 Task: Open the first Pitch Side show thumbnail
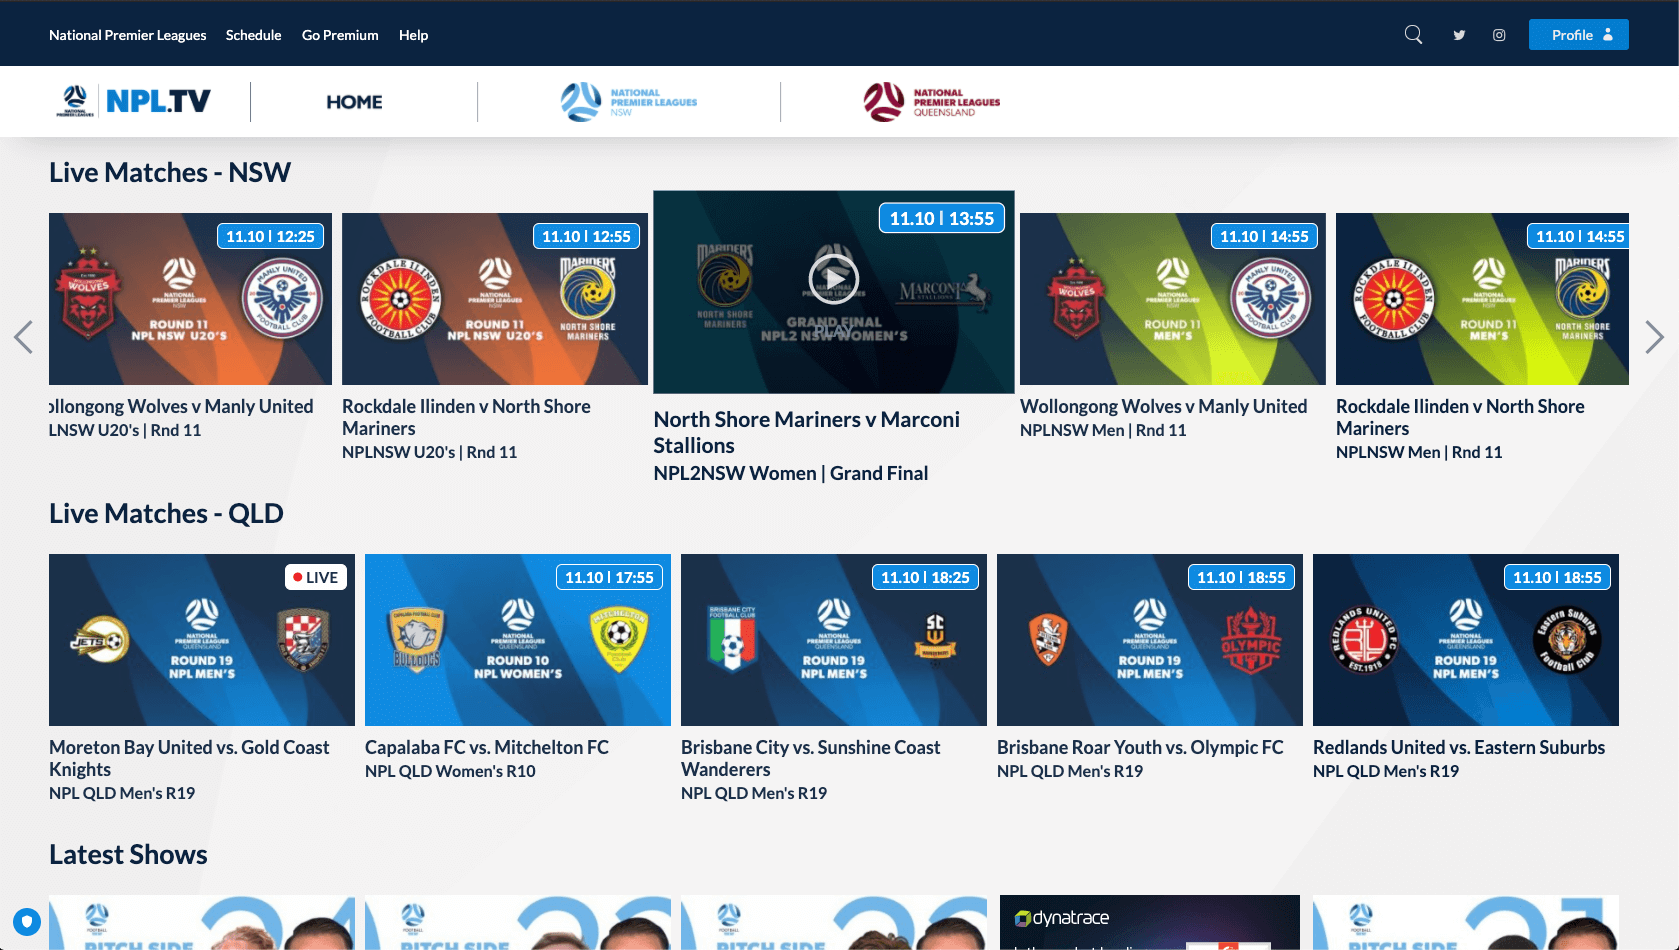tap(202, 922)
